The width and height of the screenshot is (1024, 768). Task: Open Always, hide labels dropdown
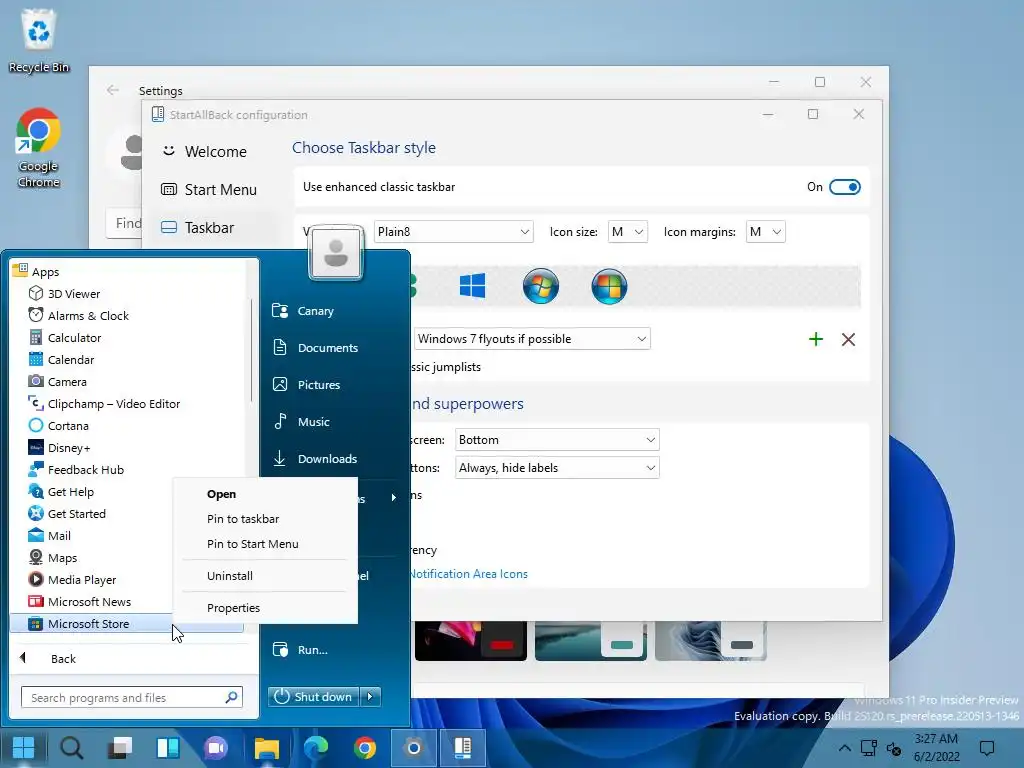click(x=557, y=468)
